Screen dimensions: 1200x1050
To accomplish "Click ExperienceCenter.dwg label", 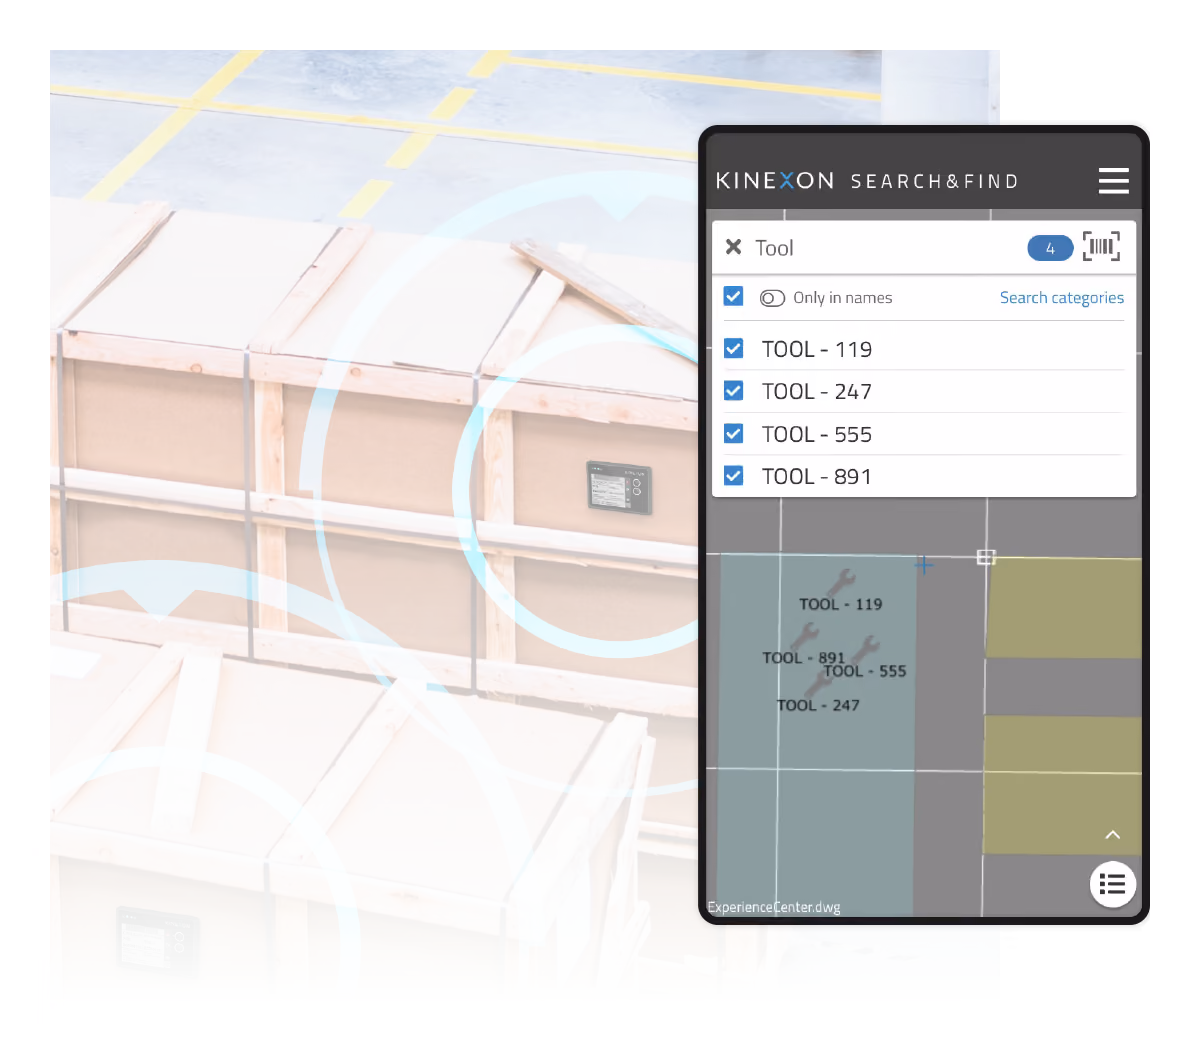I will 774,907.
